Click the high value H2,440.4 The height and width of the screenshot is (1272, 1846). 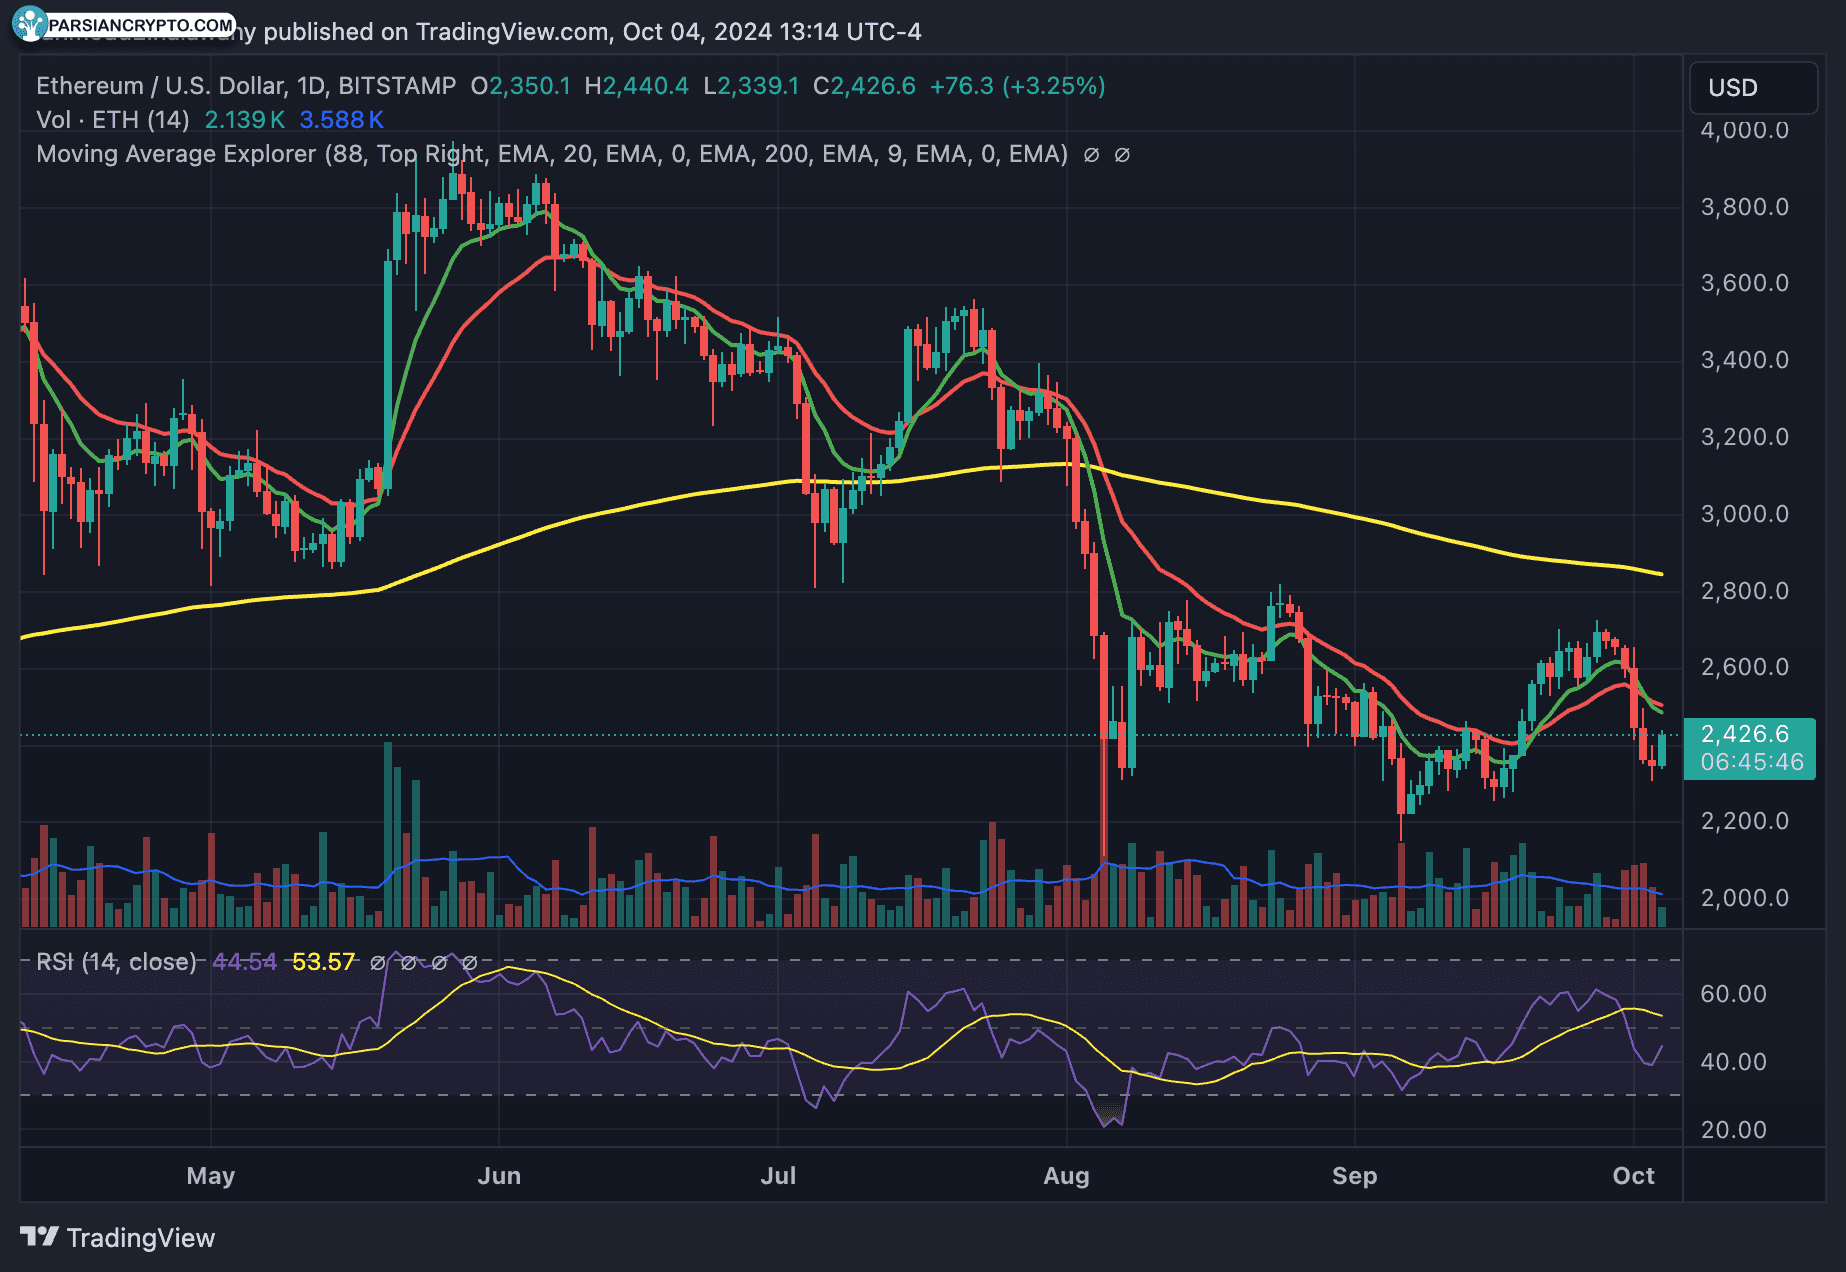point(636,86)
